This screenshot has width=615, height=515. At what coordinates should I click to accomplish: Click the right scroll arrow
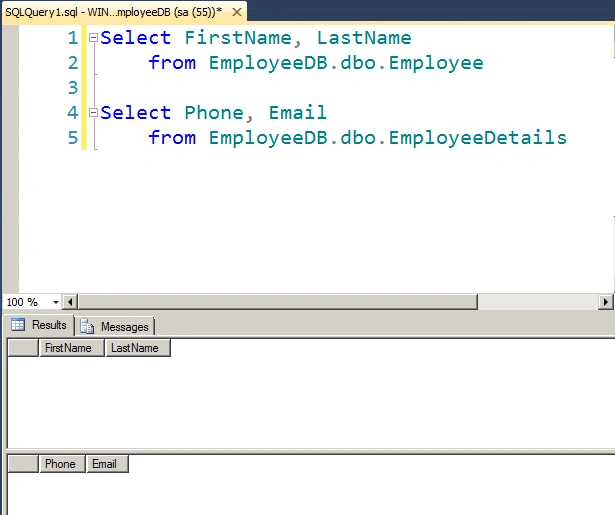[x=605, y=302]
